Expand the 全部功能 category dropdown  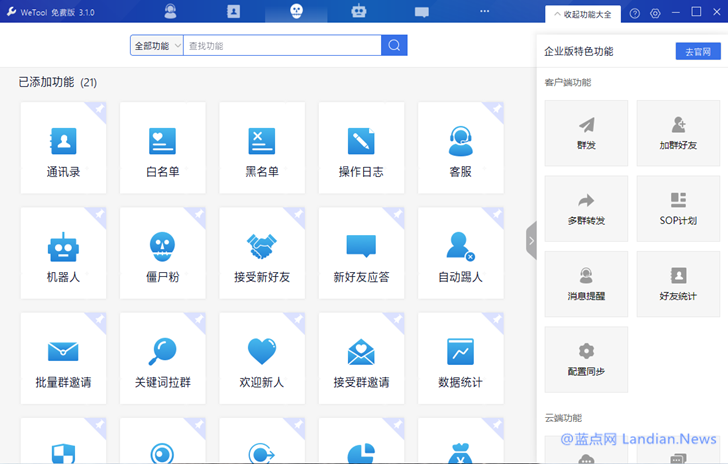click(156, 46)
